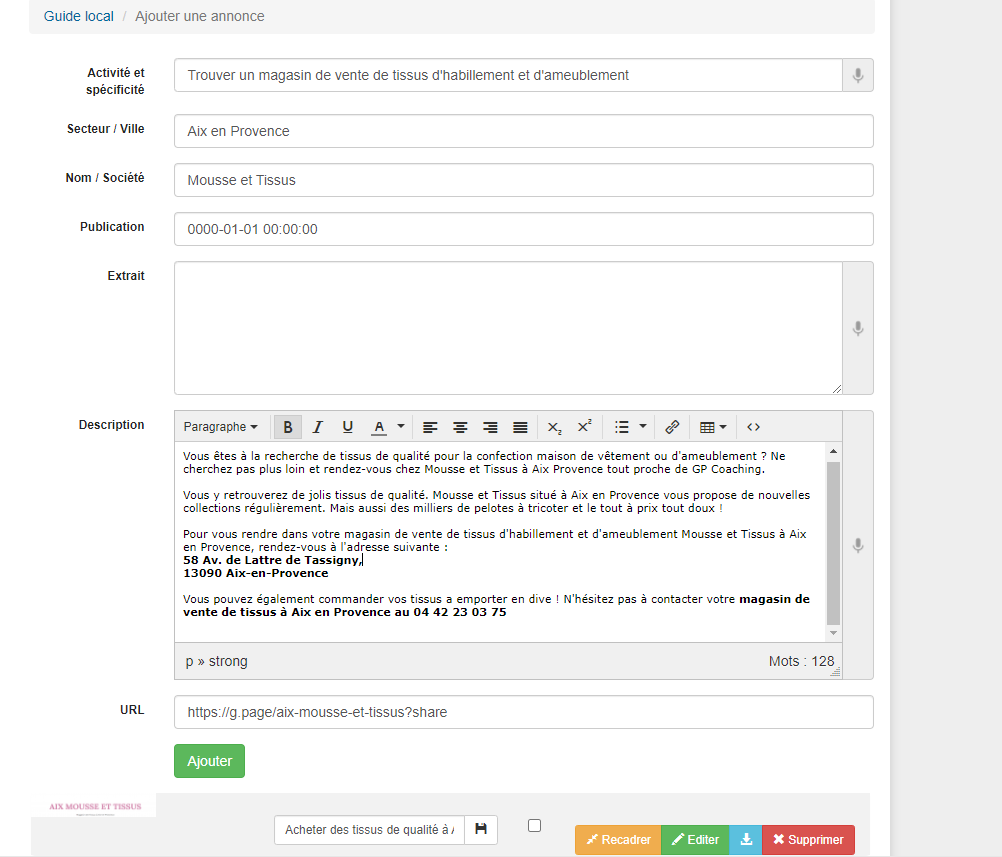This screenshot has height=857, width=1002.
Task: Open the Paragraphe style dropdown
Action: pyautogui.click(x=220, y=427)
